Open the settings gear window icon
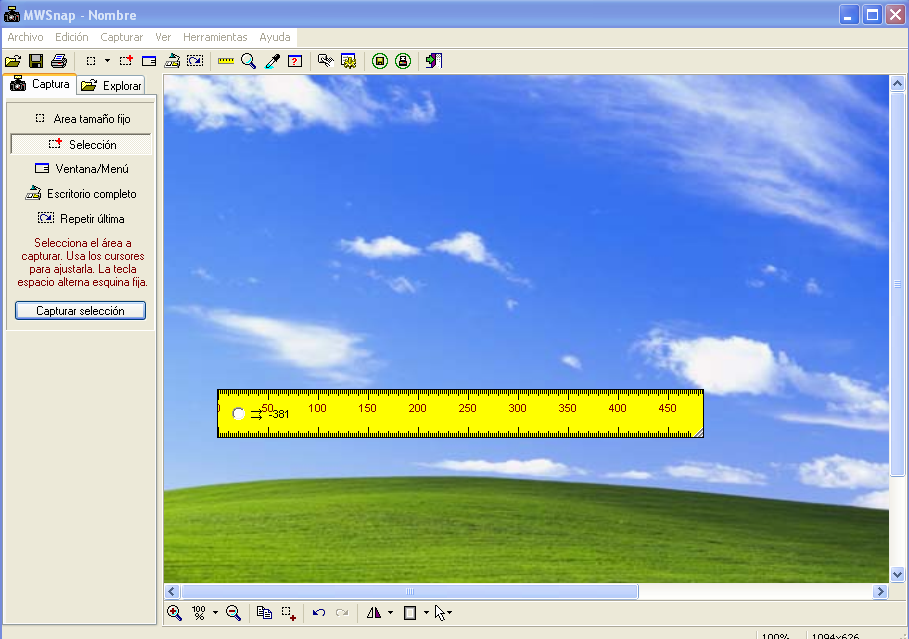Viewport: 909px width, 639px height. click(348, 61)
